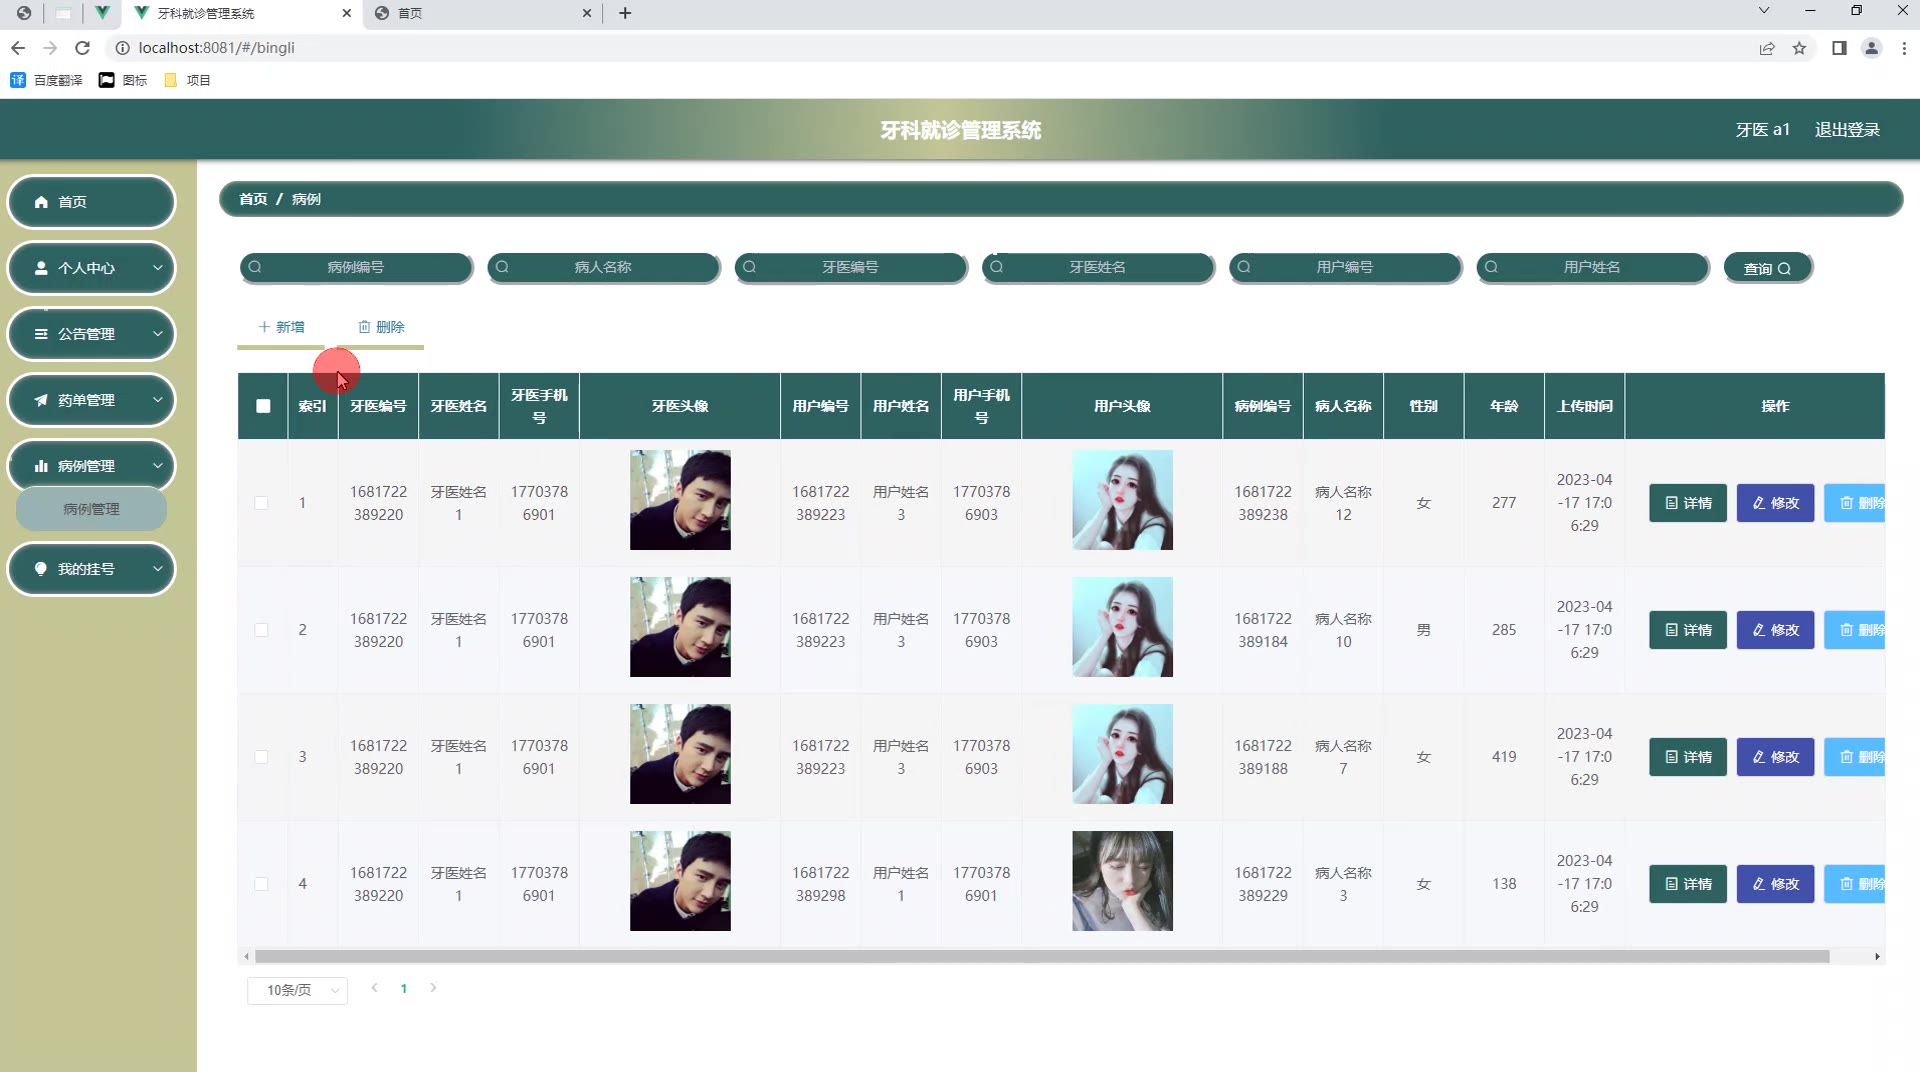Go to next page in pagination
1920x1072 pixels.
[433, 988]
